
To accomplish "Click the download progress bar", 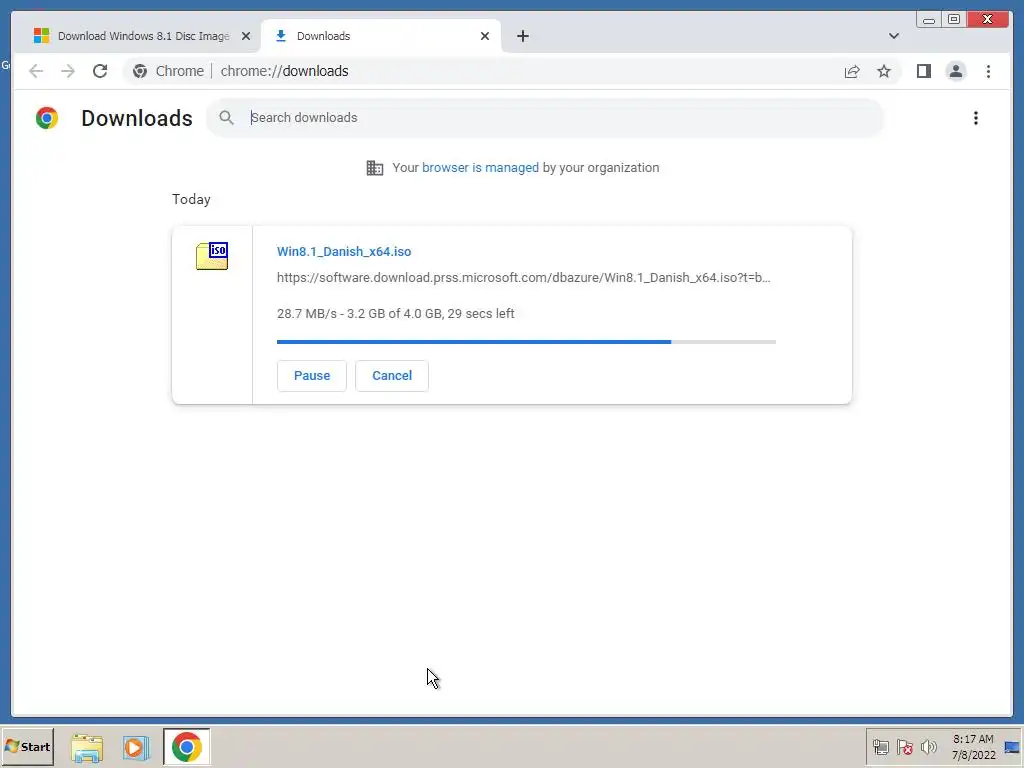I will tap(526, 342).
